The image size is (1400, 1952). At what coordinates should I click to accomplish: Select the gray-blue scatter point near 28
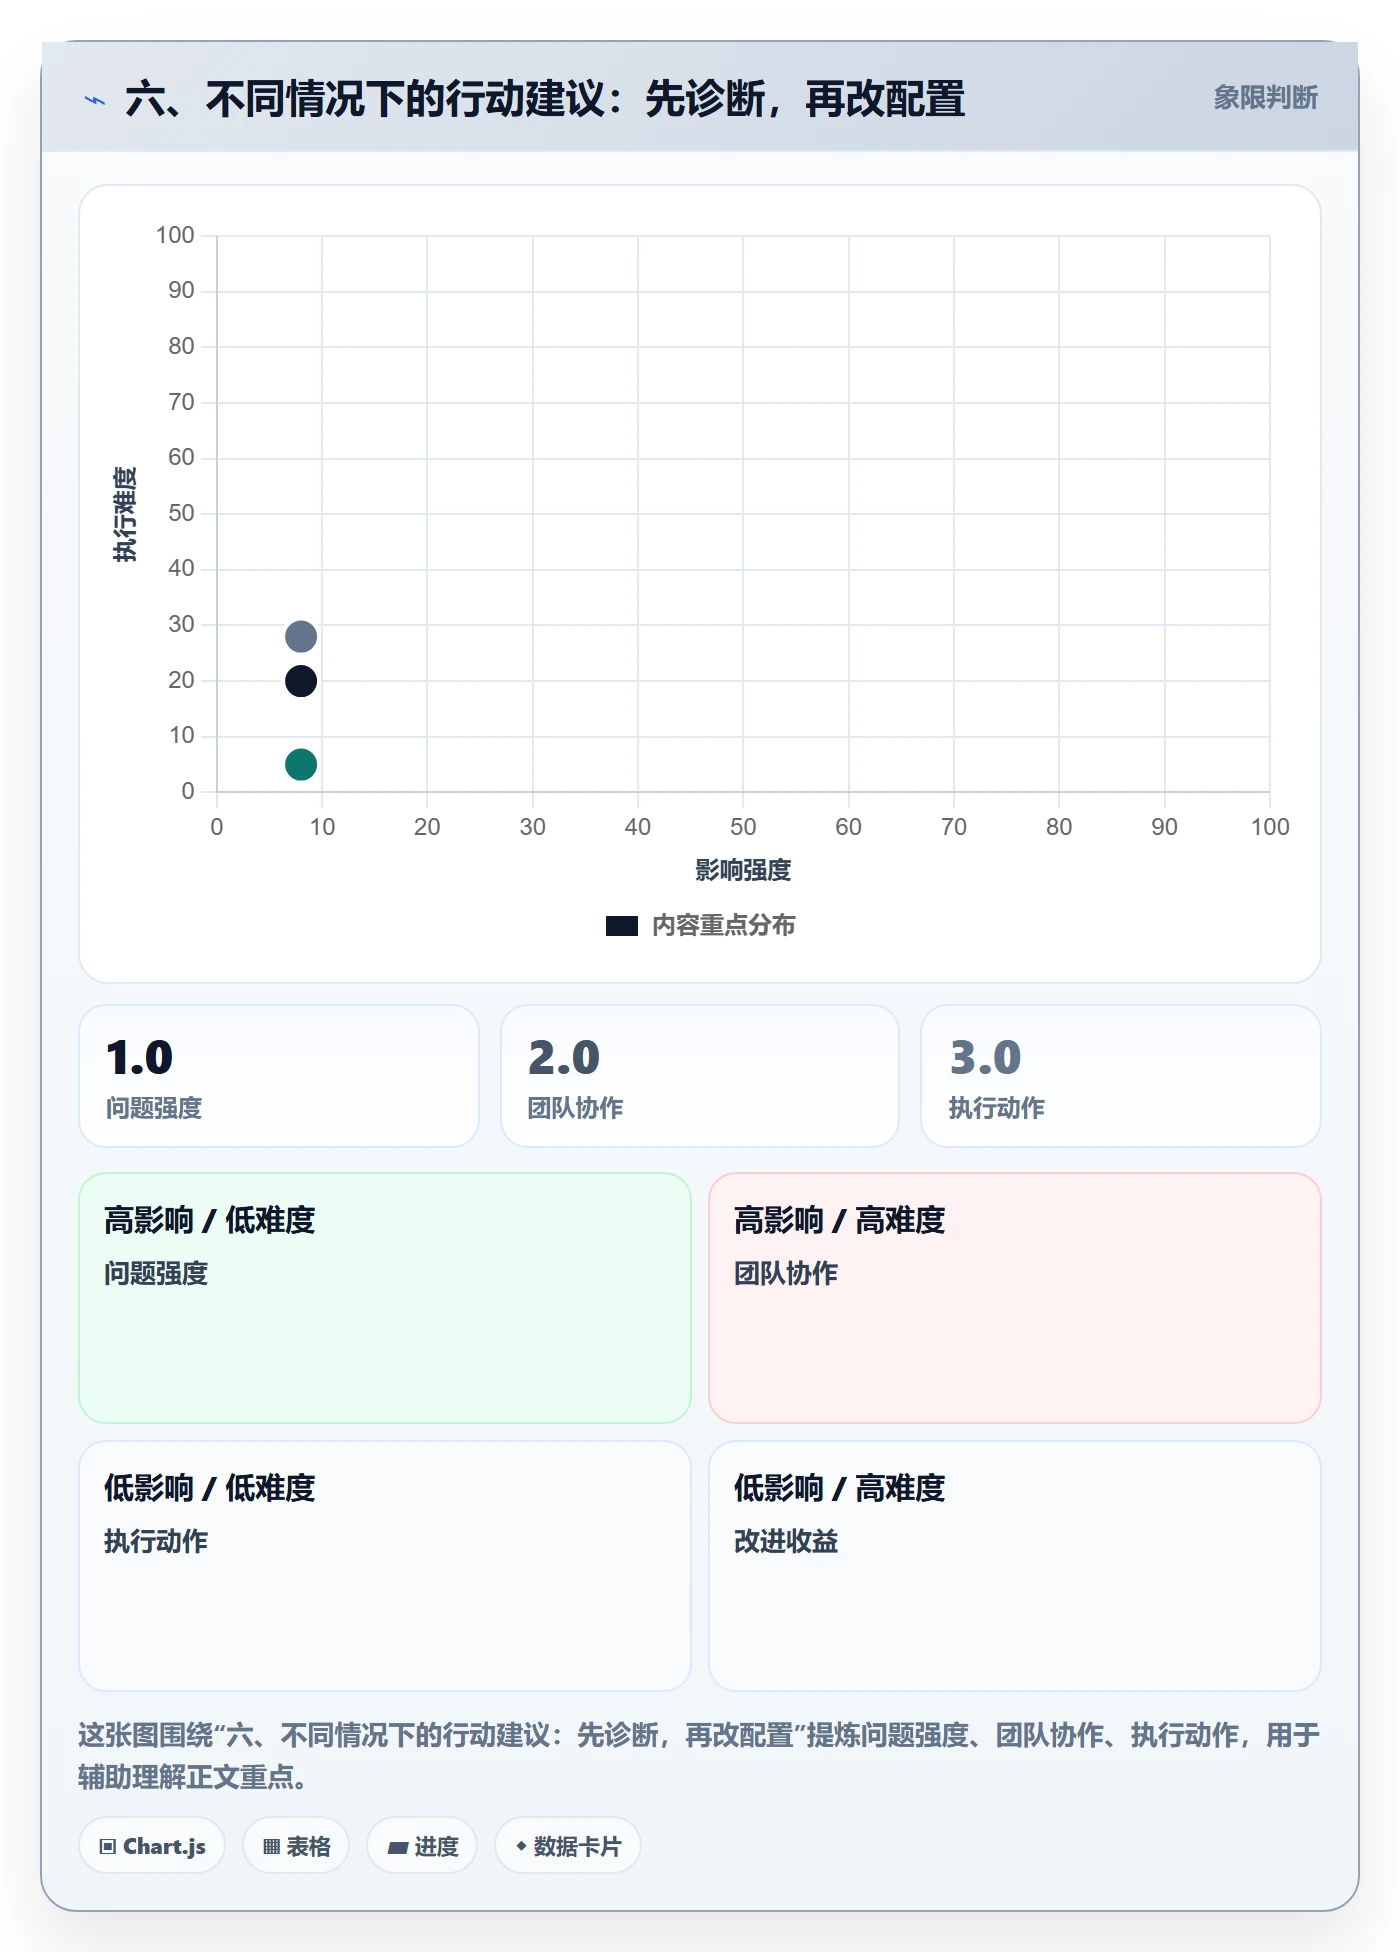click(301, 636)
